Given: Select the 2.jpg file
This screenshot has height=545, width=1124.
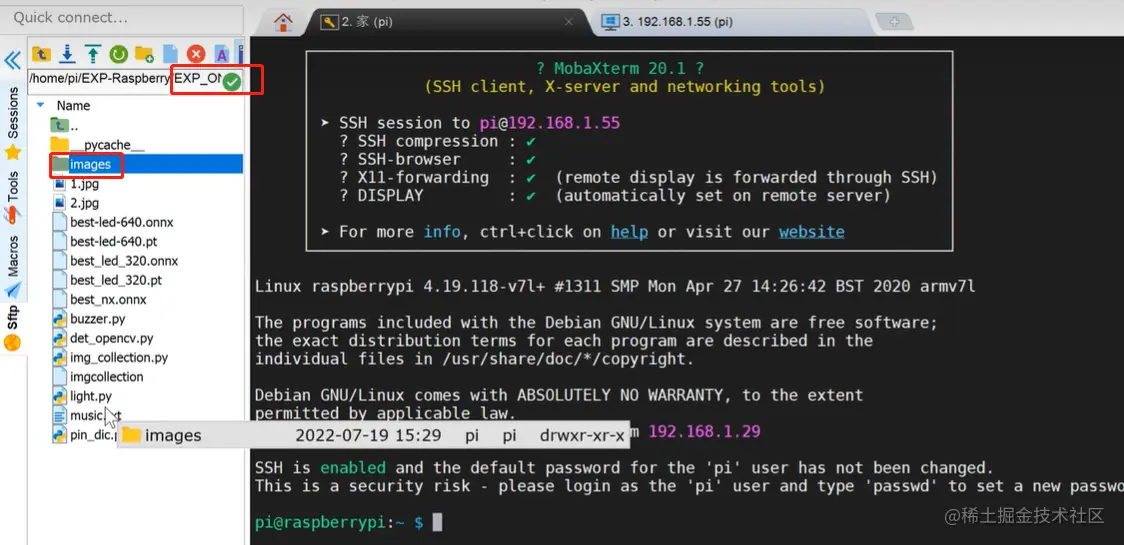Looking at the screenshot, I should [85, 203].
